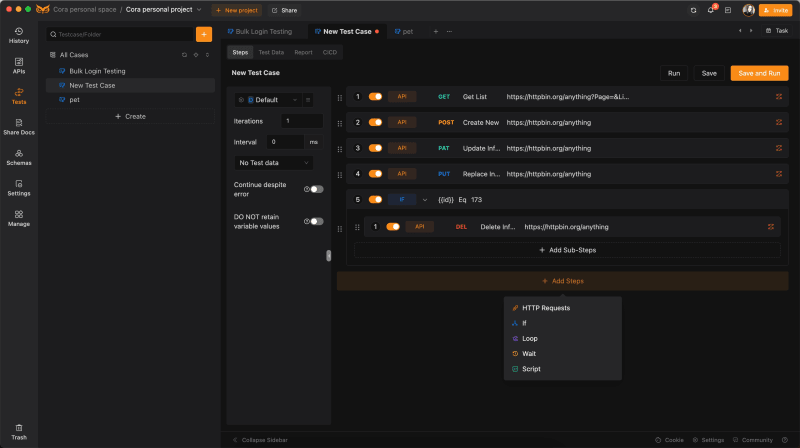Viewport: 800px width, 448px height.
Task: Click the orange plus add testcase button
Action: click(204, 34)
